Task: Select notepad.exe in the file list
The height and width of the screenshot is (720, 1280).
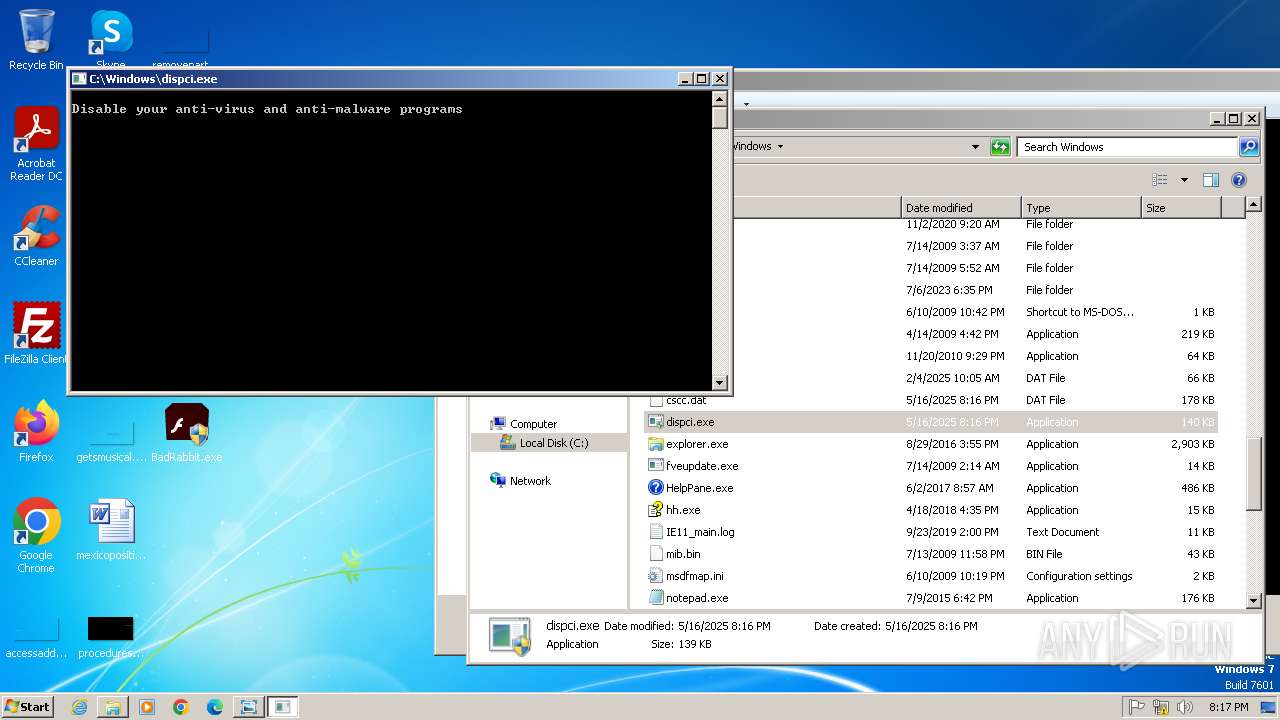Action: click(x=931, y=598)
